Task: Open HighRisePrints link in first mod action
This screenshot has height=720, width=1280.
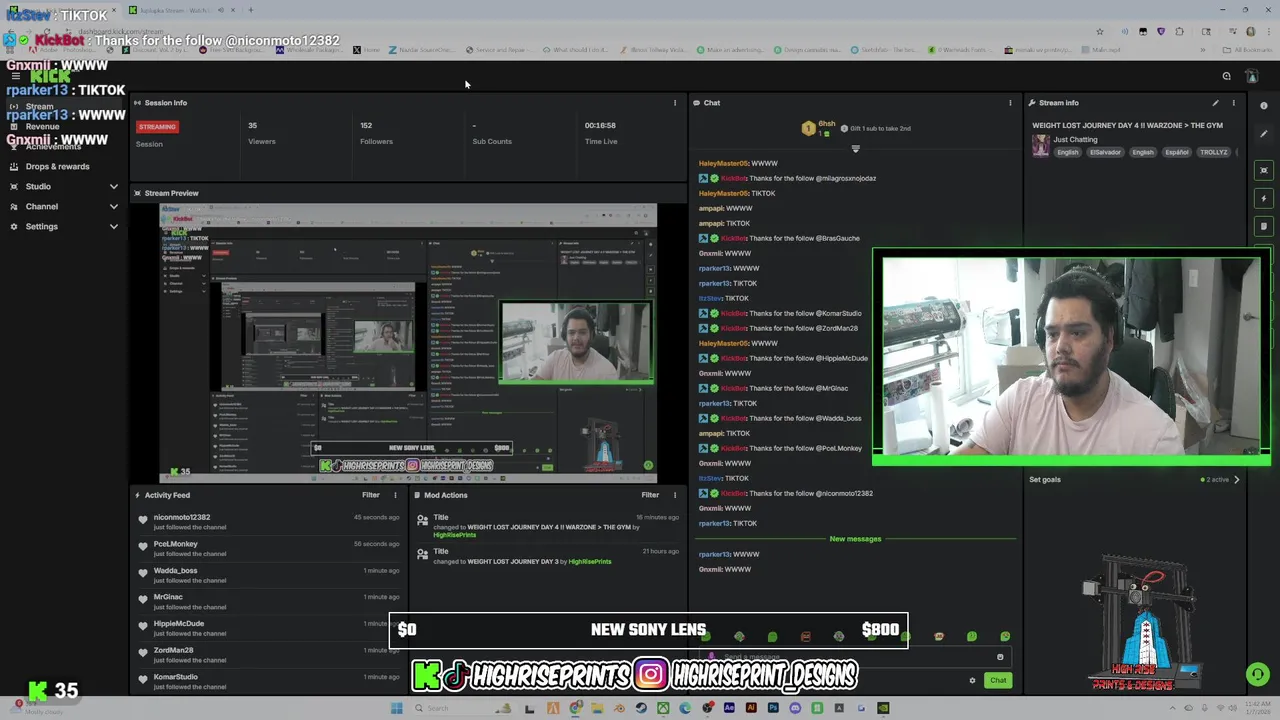Action: 454,535
